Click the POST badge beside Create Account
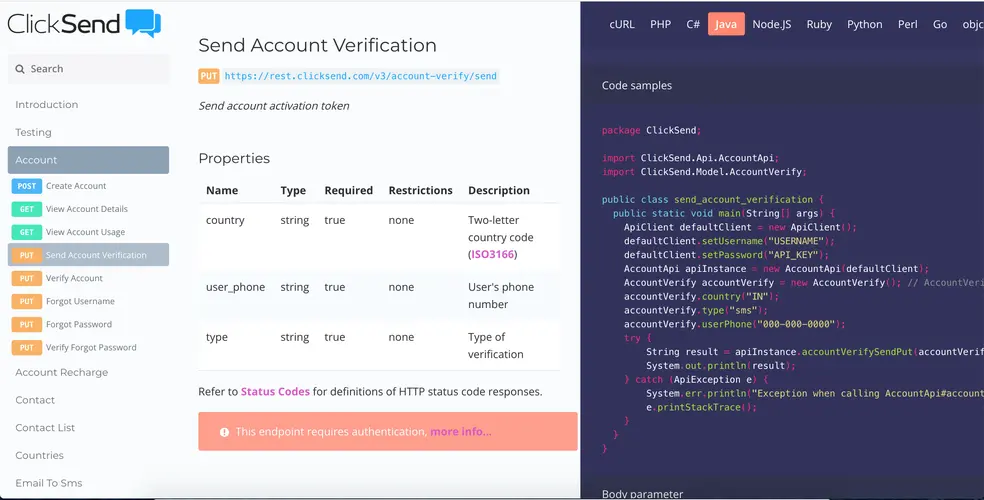This screenshot has height=500, width=984. pos(26,186)
